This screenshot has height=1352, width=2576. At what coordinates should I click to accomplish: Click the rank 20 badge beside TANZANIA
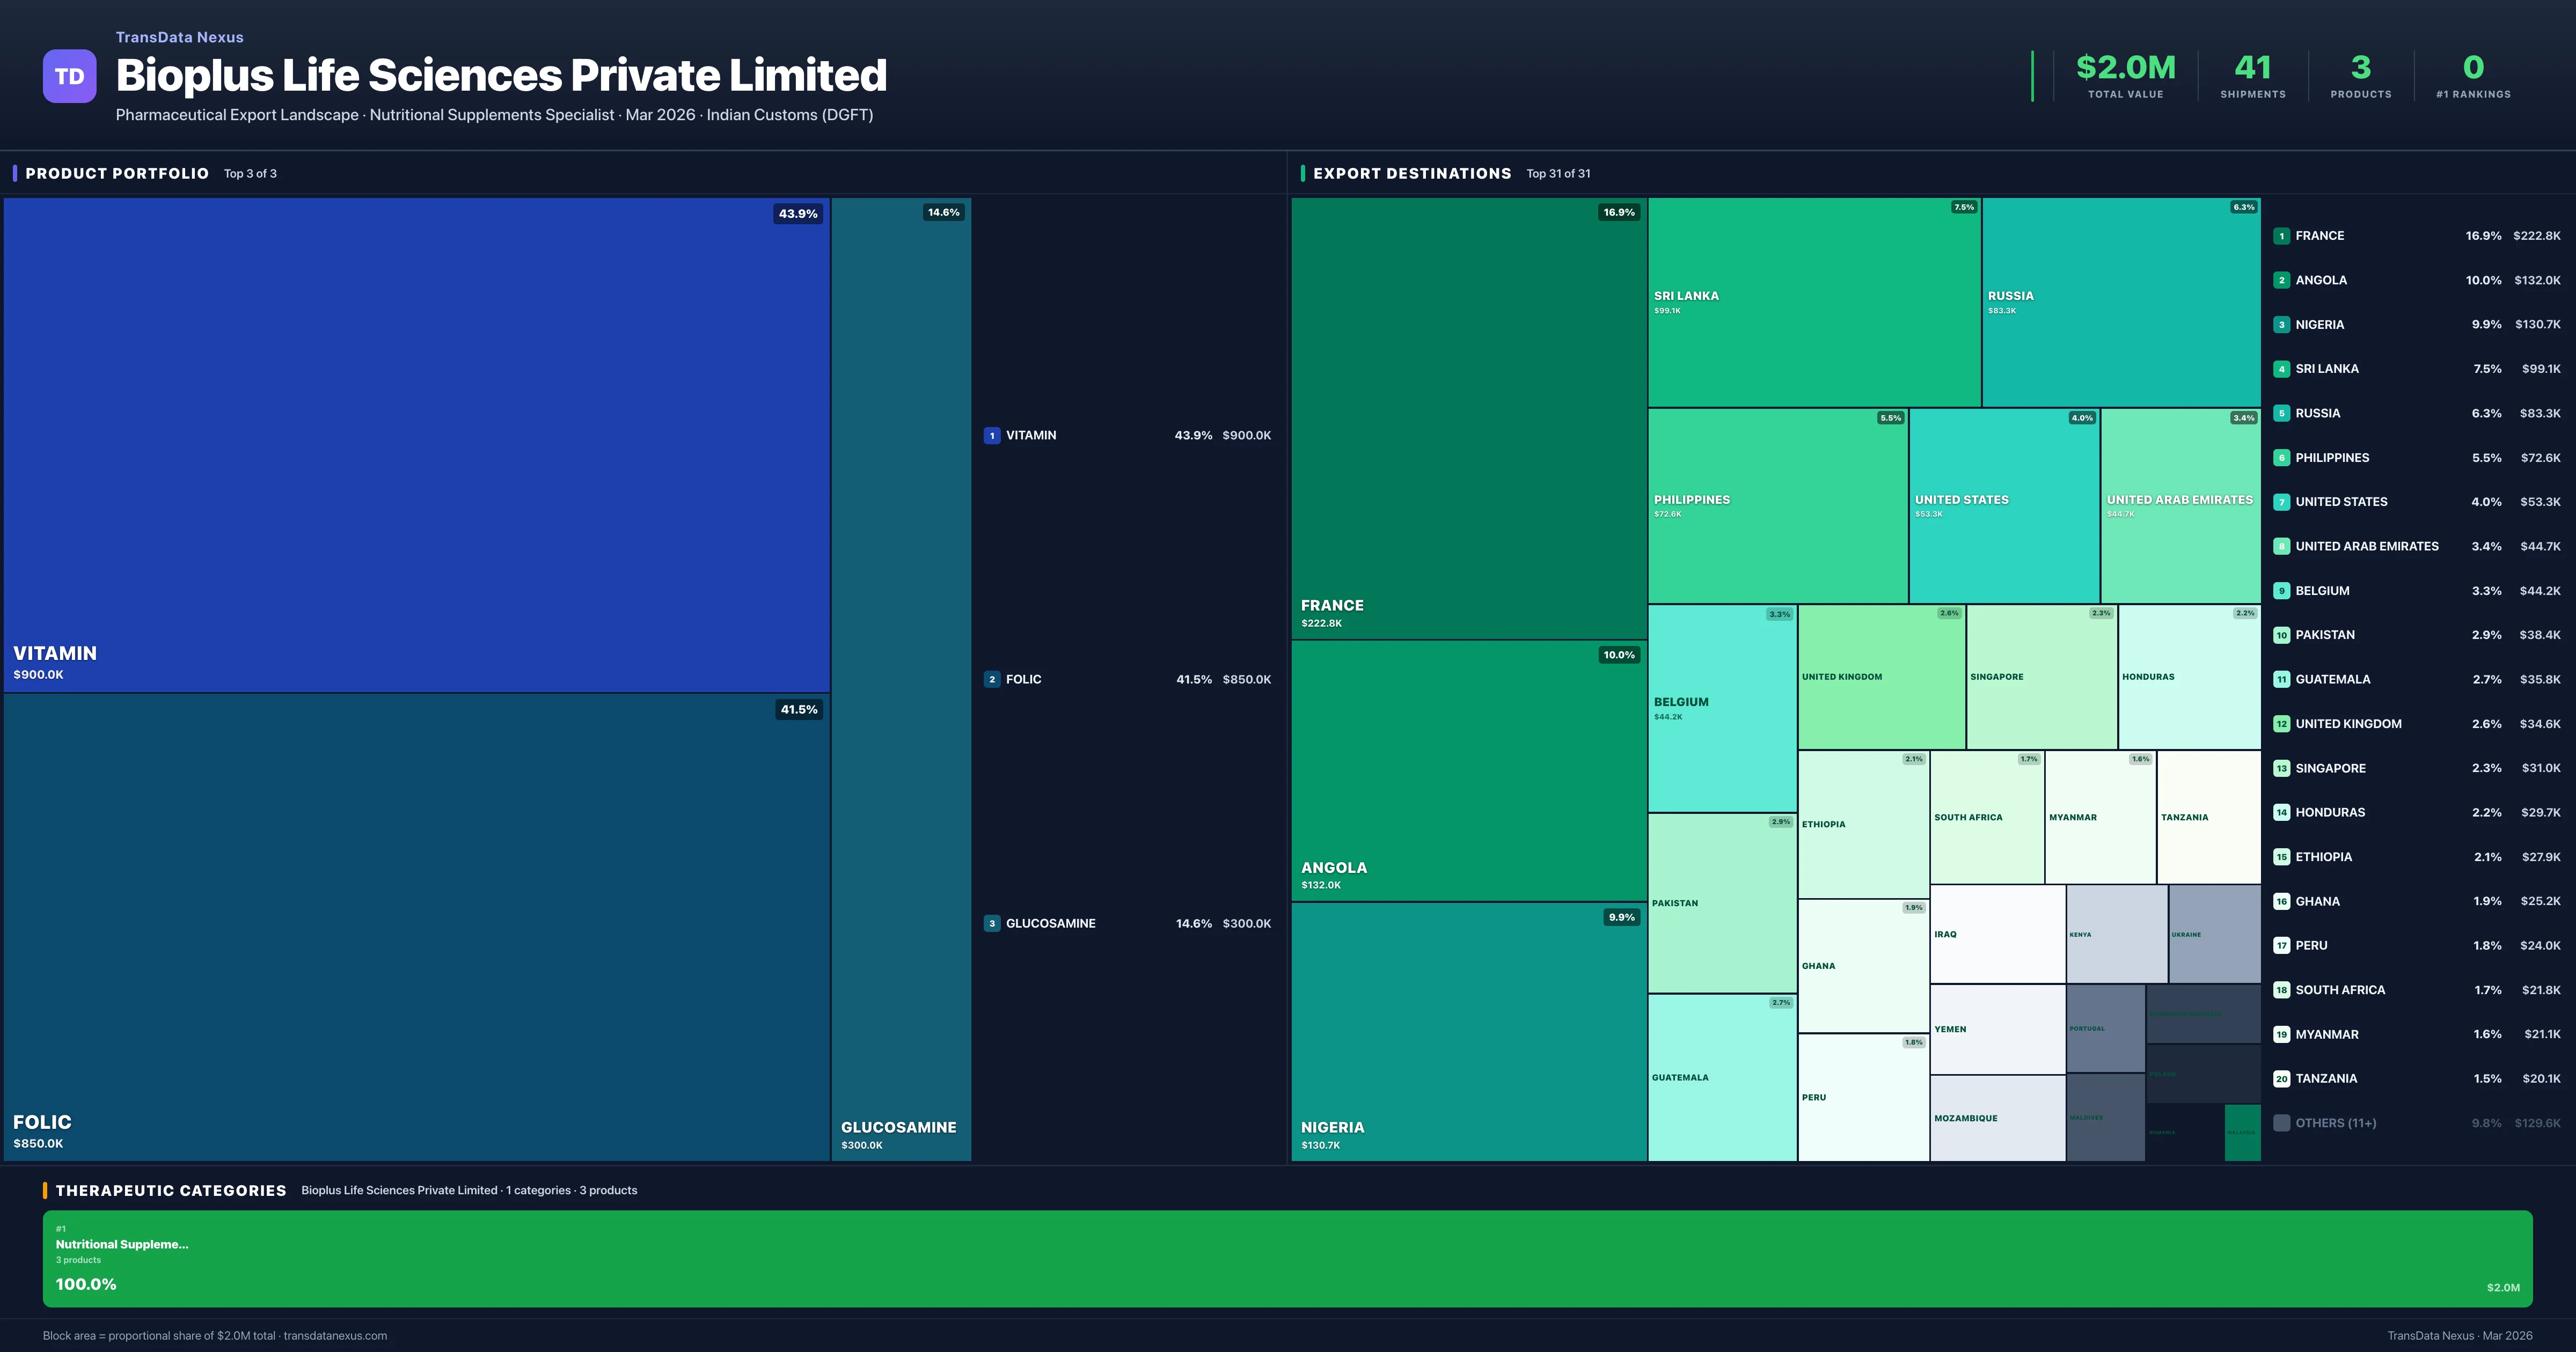point(2281,1078)
